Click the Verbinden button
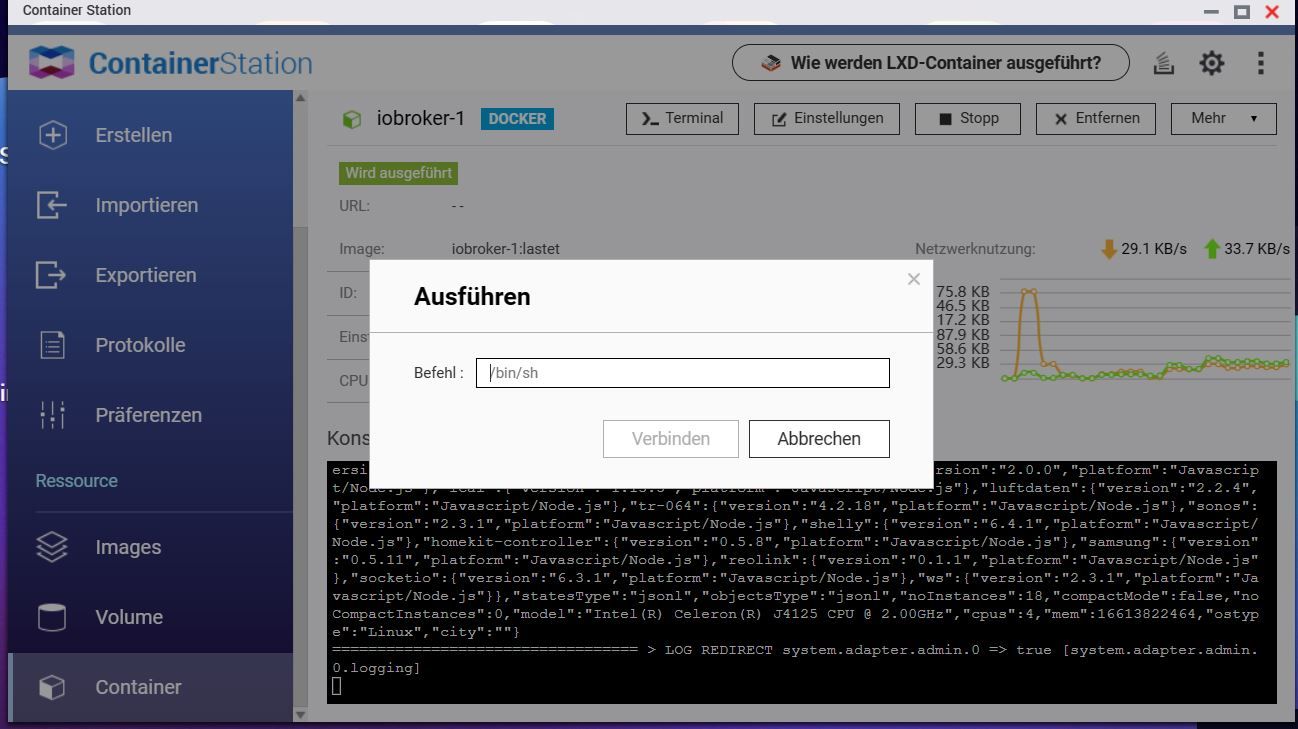This screenshot has width=1298, height=729. [x=671, y=439]
